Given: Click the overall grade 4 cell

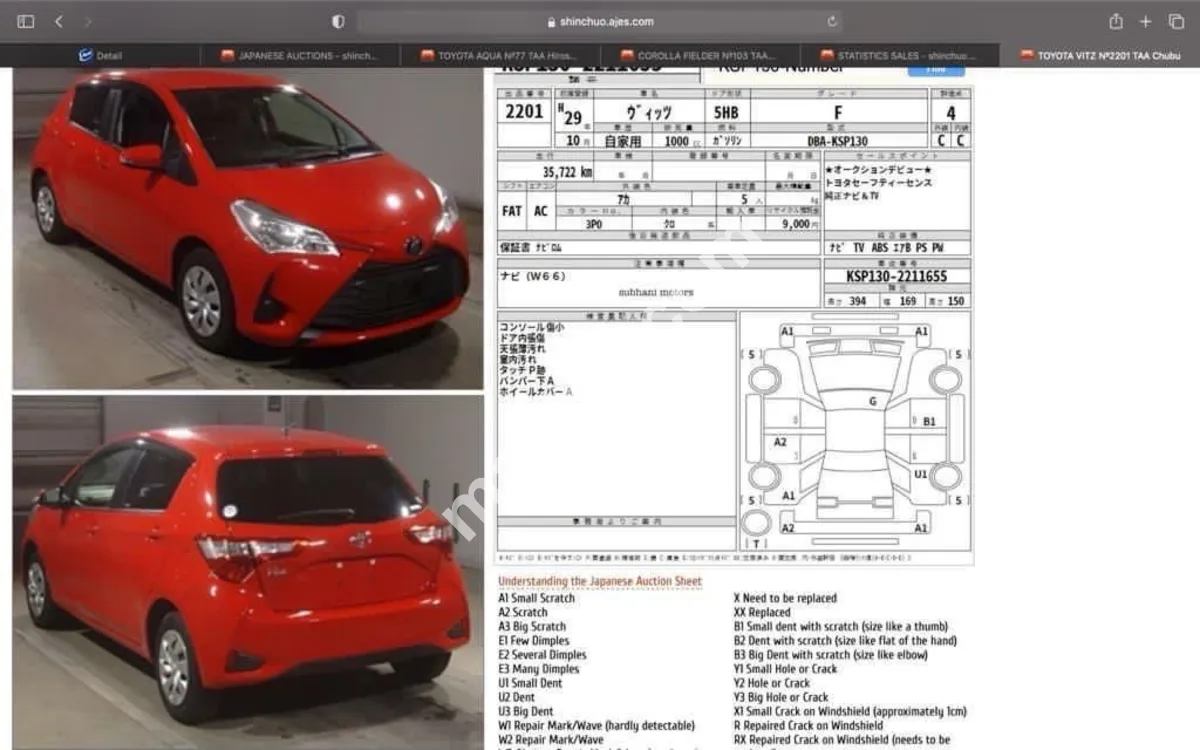Looking at the screenshot, I should 951,113.
